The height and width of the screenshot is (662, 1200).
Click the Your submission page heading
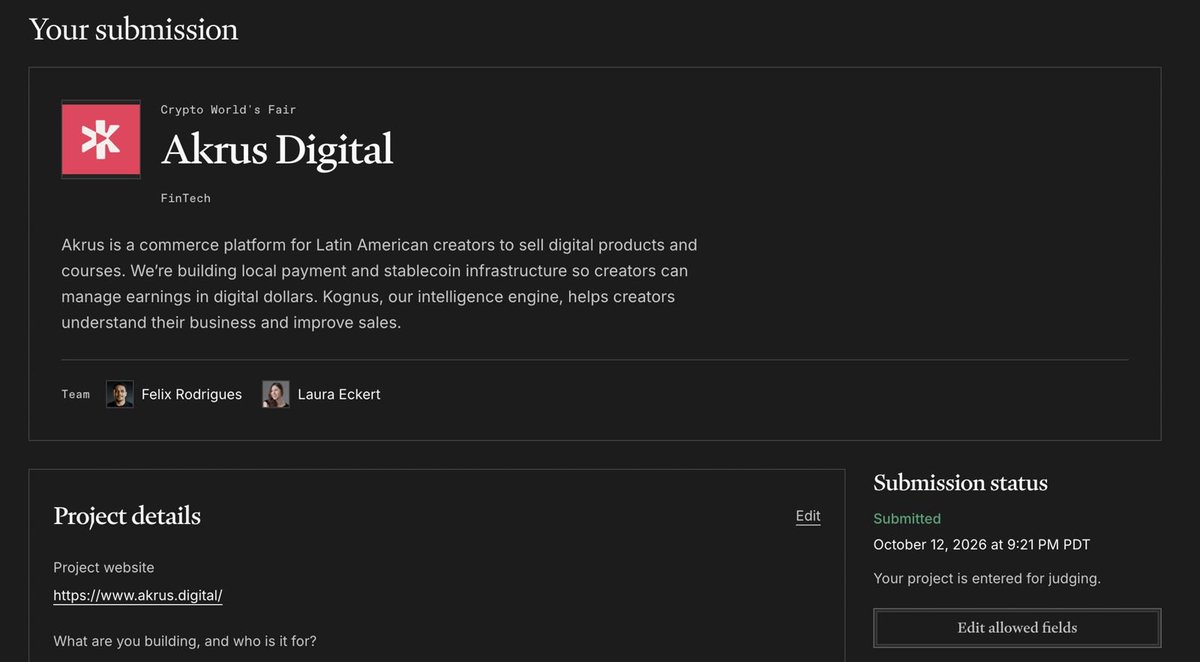click(x=134, y=29)
